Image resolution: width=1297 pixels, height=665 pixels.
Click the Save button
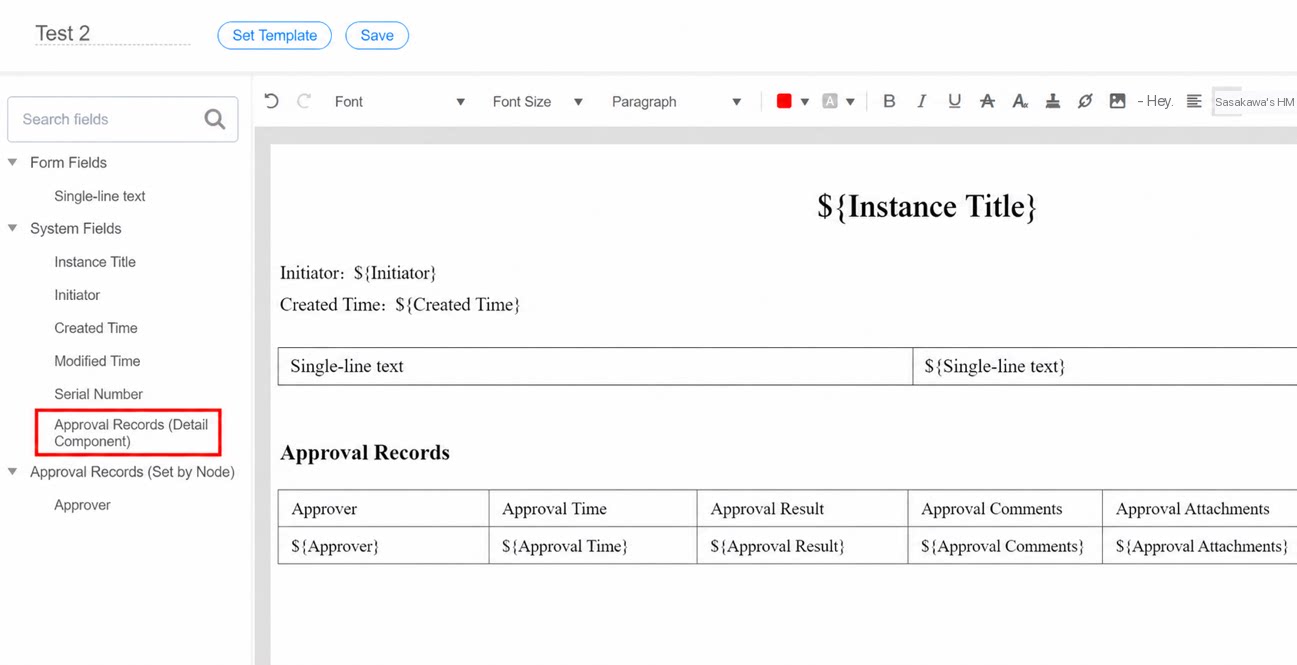pyautogui.click(x=377, y=35)
